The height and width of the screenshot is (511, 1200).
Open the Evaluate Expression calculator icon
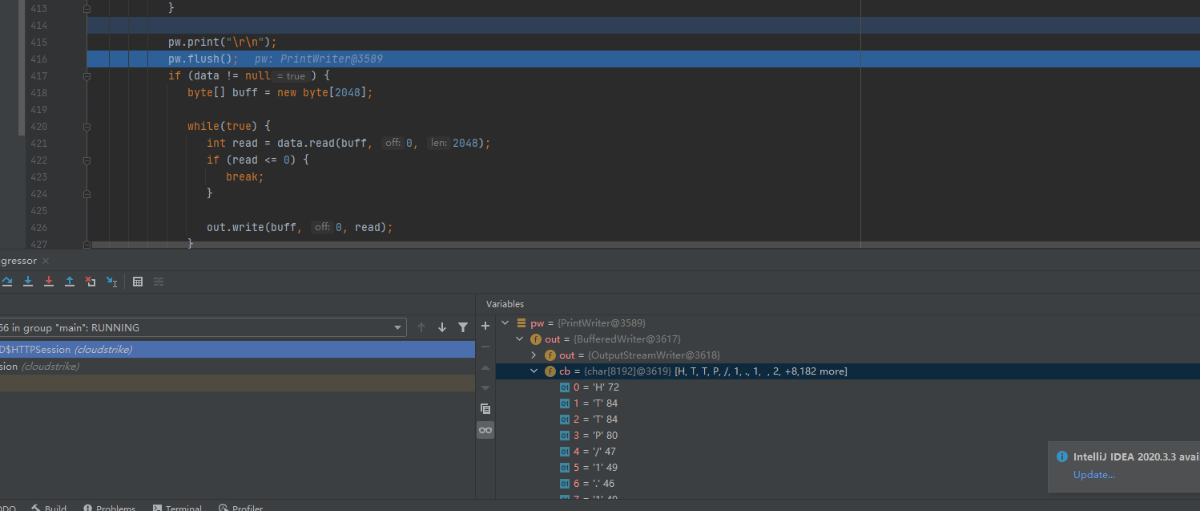click(138, 282)
